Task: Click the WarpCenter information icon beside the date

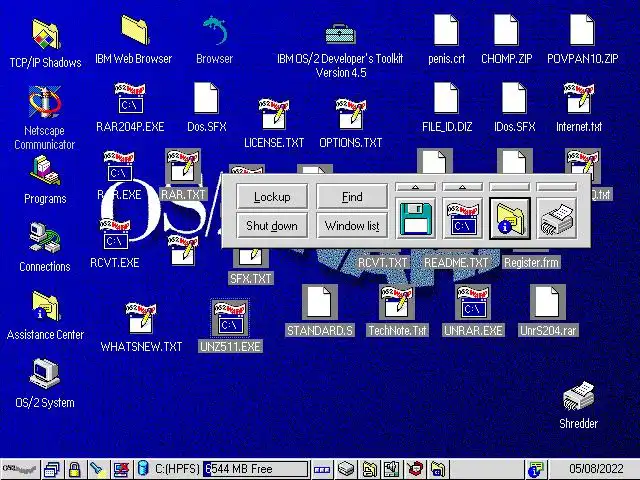Action: (535, 469)
